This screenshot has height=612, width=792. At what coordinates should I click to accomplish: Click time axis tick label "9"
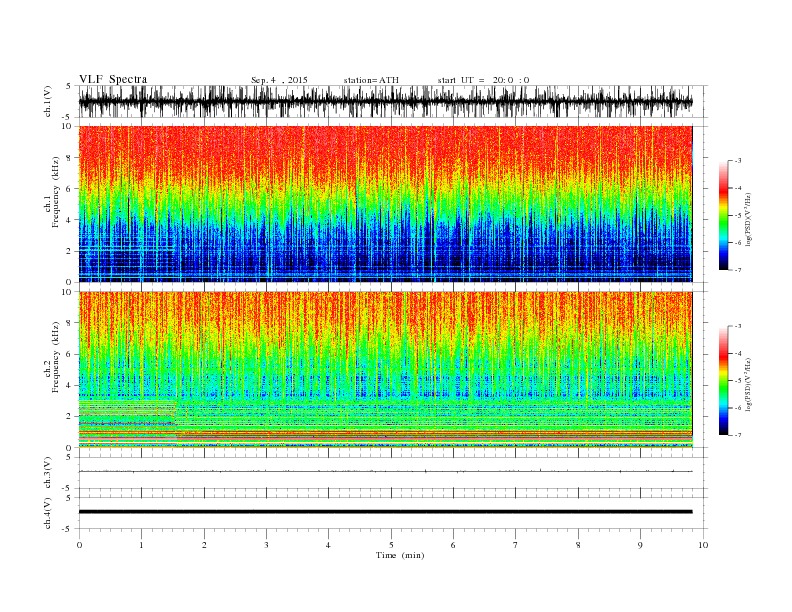[640, 545]
